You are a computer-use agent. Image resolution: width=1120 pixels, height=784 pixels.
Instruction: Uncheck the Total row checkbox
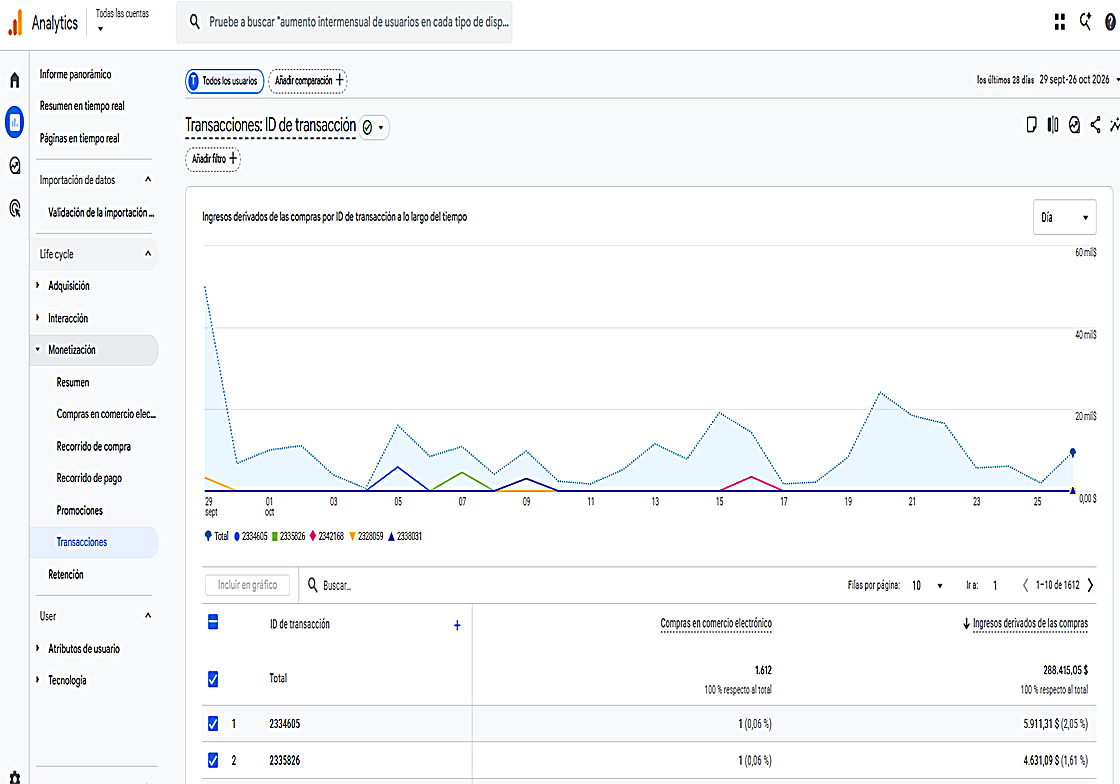pyautogui.click(x=213, y=679)
